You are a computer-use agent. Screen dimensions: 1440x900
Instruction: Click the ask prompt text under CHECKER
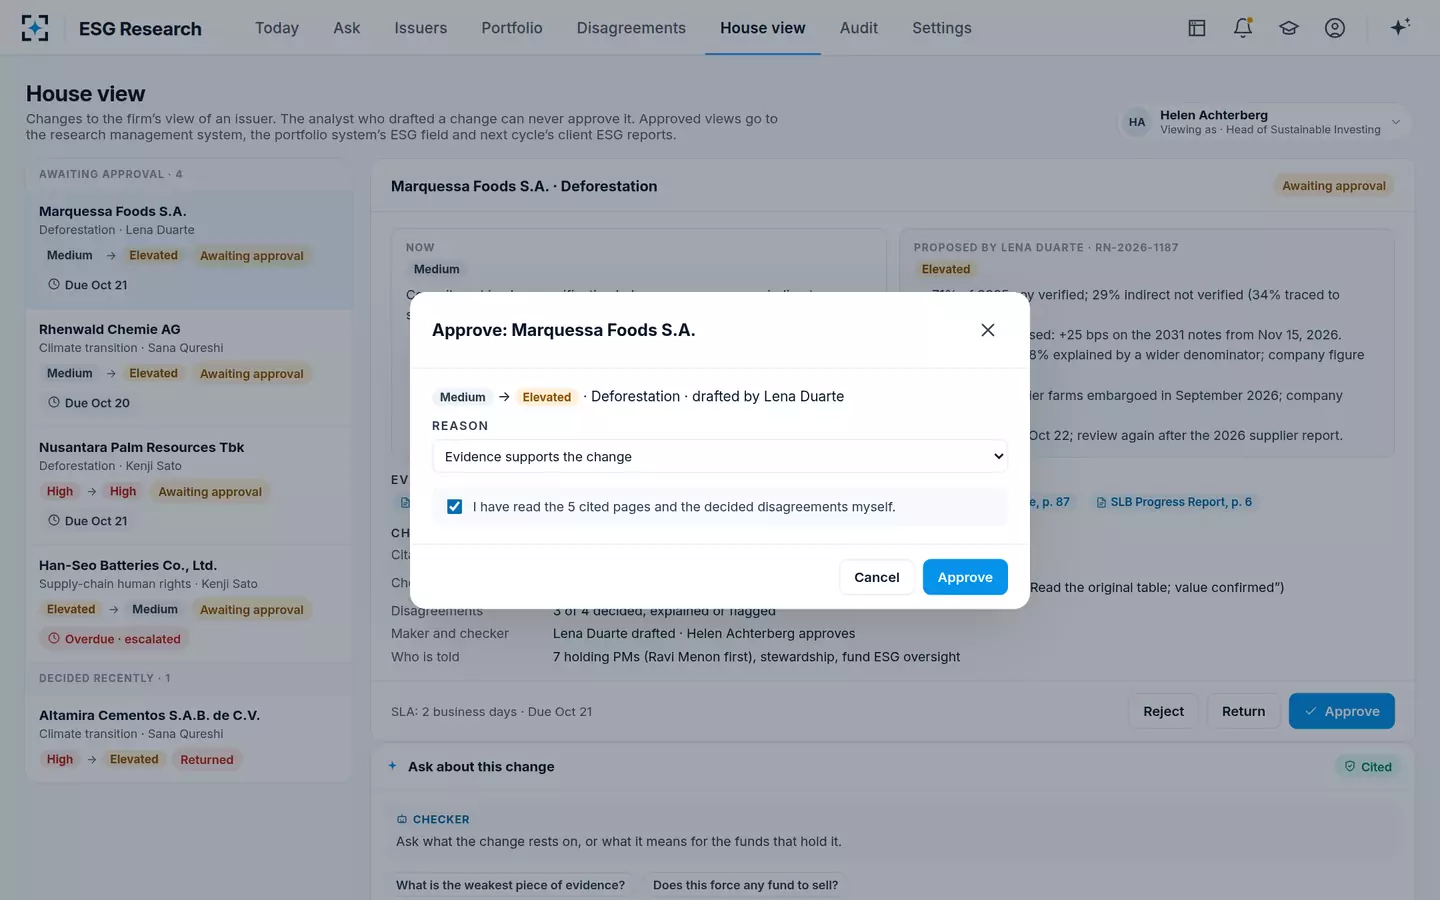619,842
